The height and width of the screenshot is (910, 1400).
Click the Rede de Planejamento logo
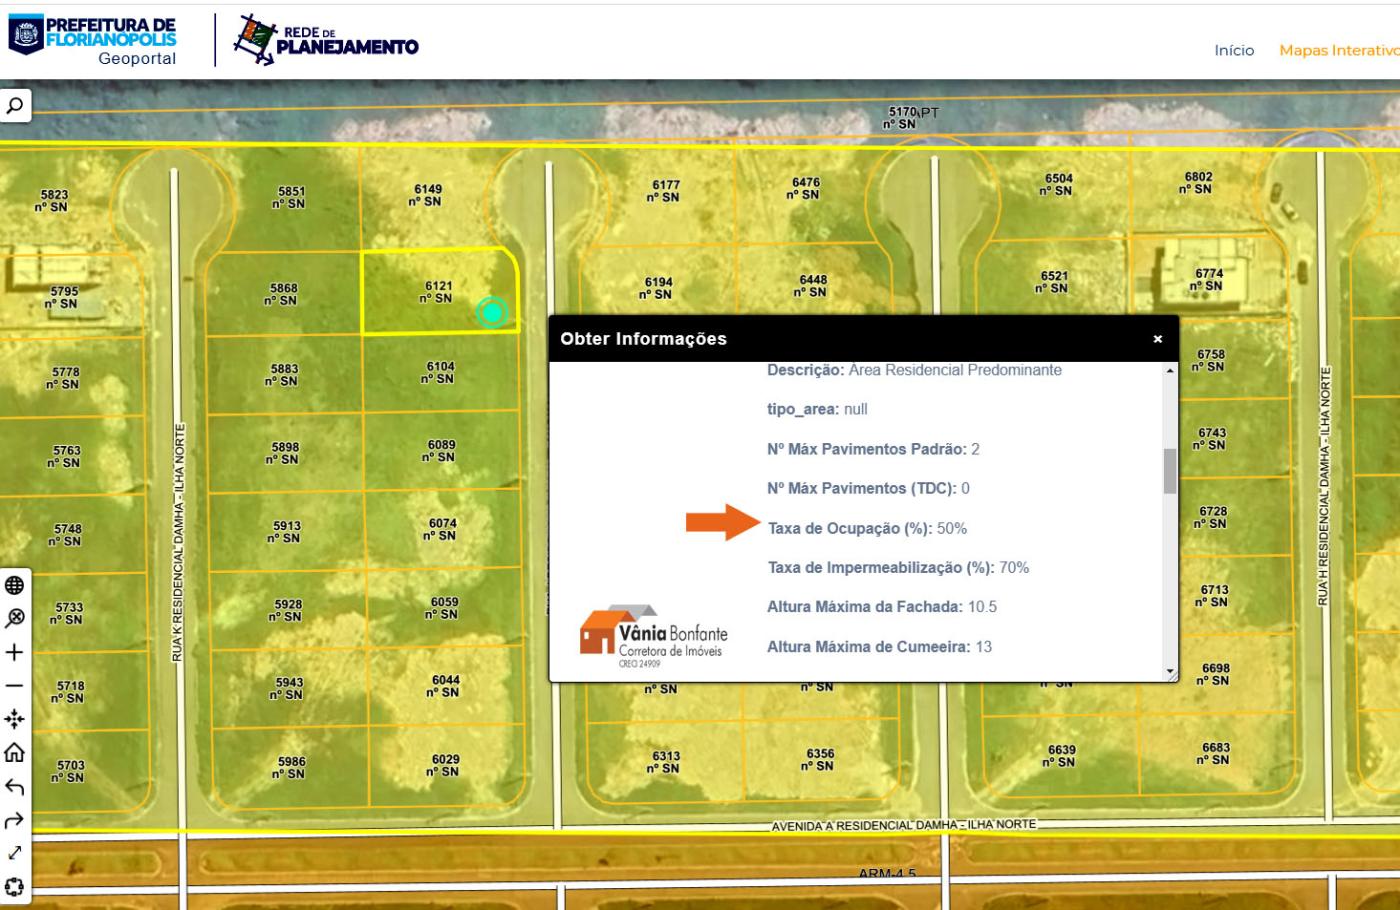[326, 40]
